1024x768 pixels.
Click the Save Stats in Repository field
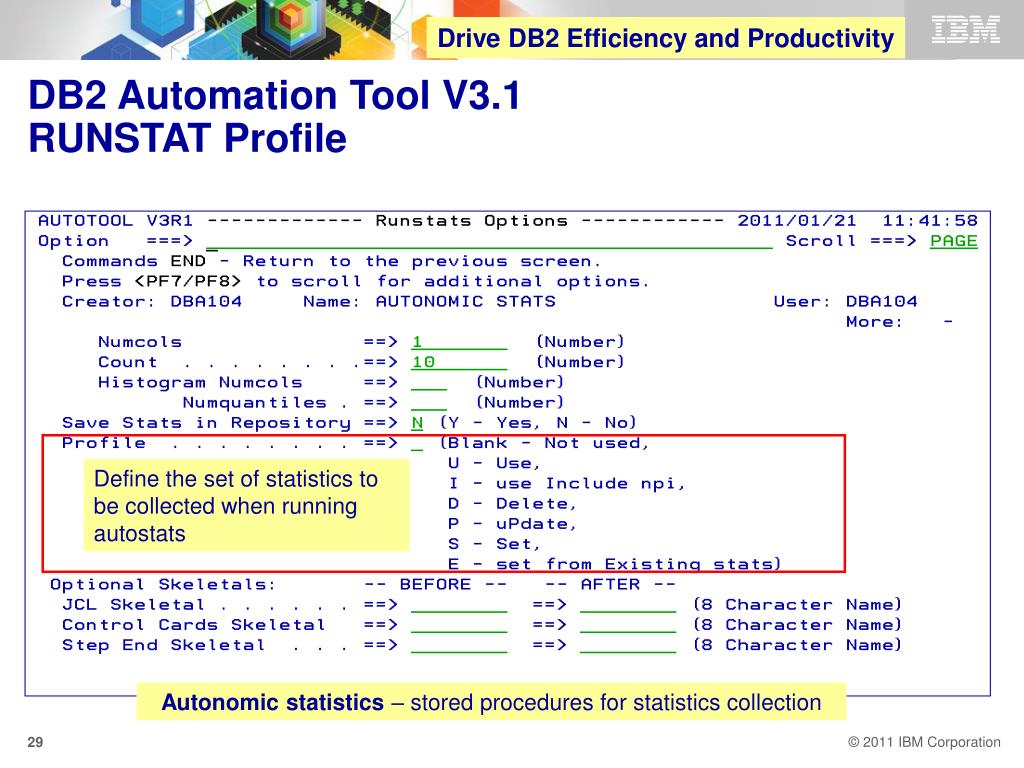417,423
